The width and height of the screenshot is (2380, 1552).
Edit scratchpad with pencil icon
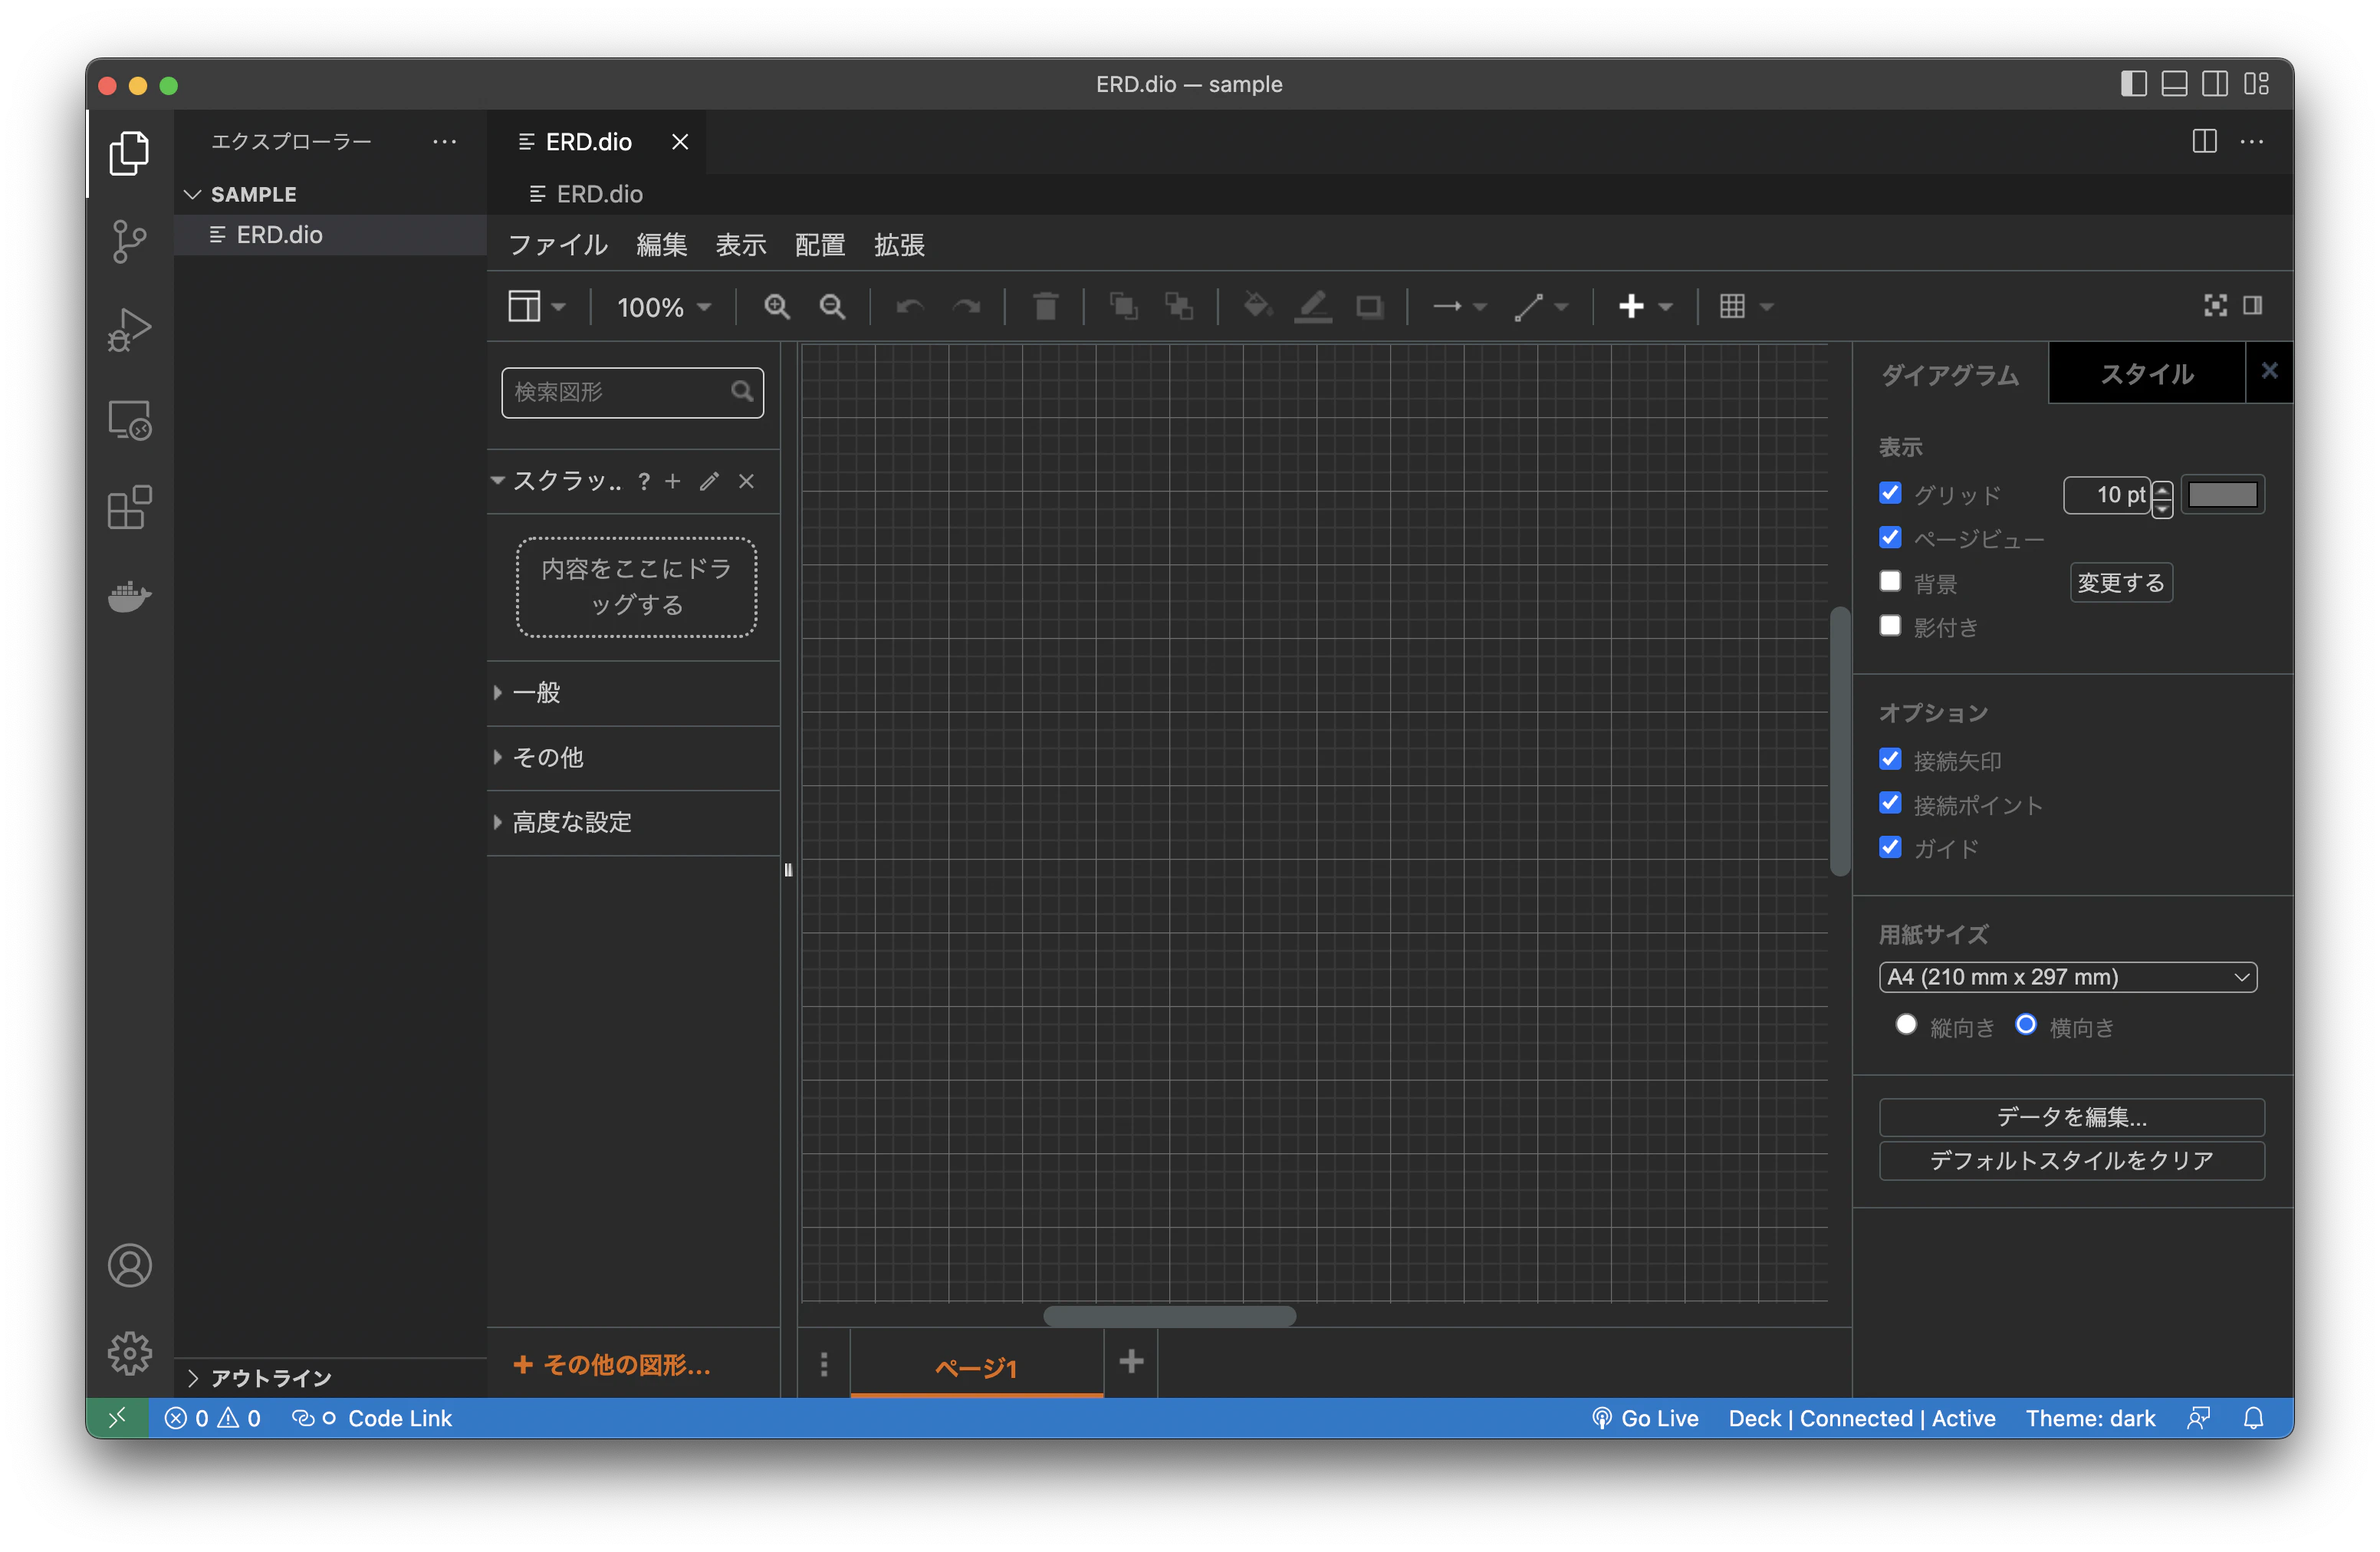(709, 482)
